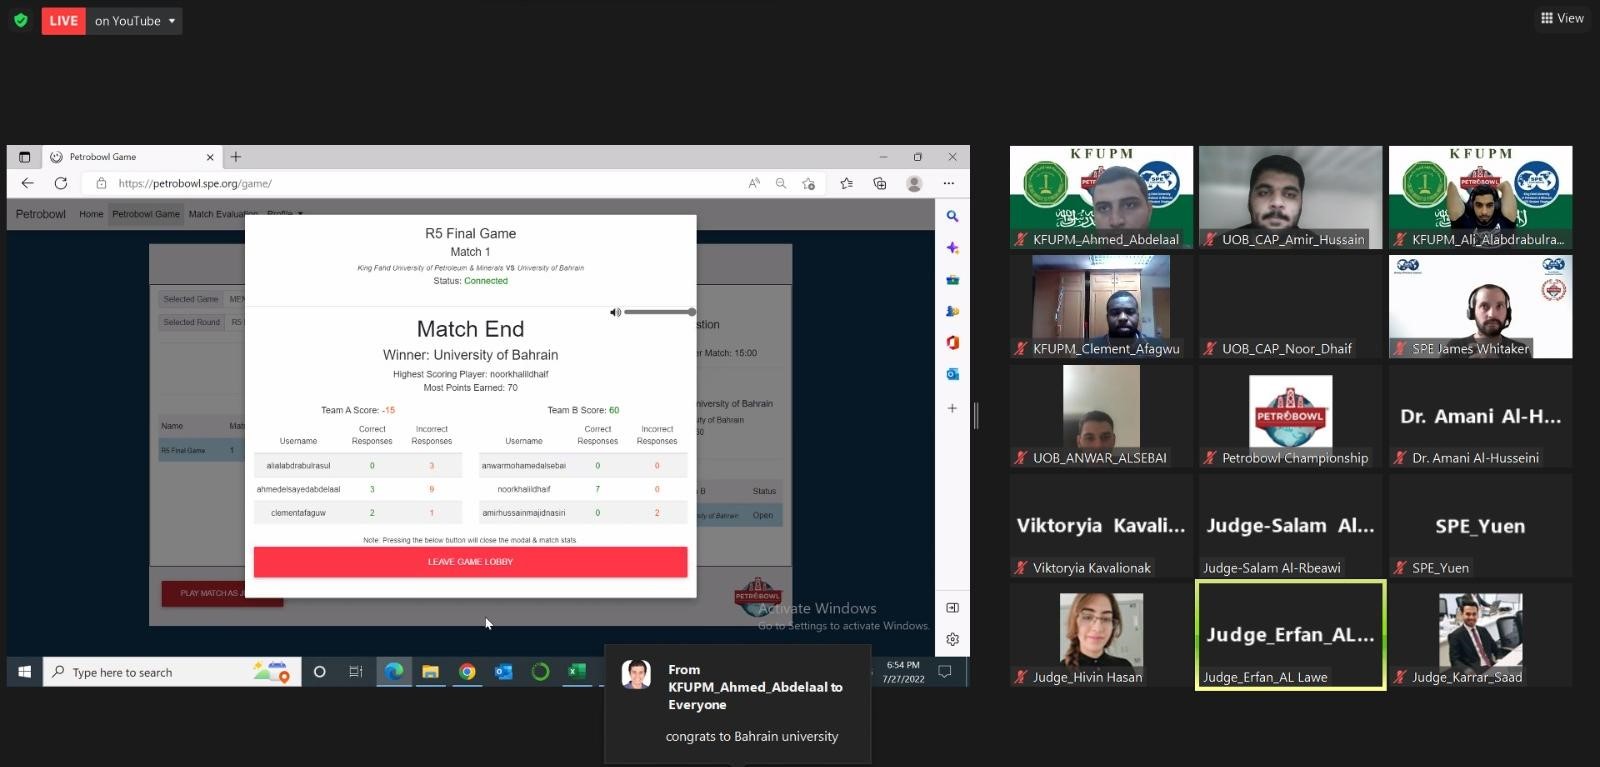This screenshot has width=1600, height=767.
Task: Open Cortana from the taskbar
Action: pos(320,672)
